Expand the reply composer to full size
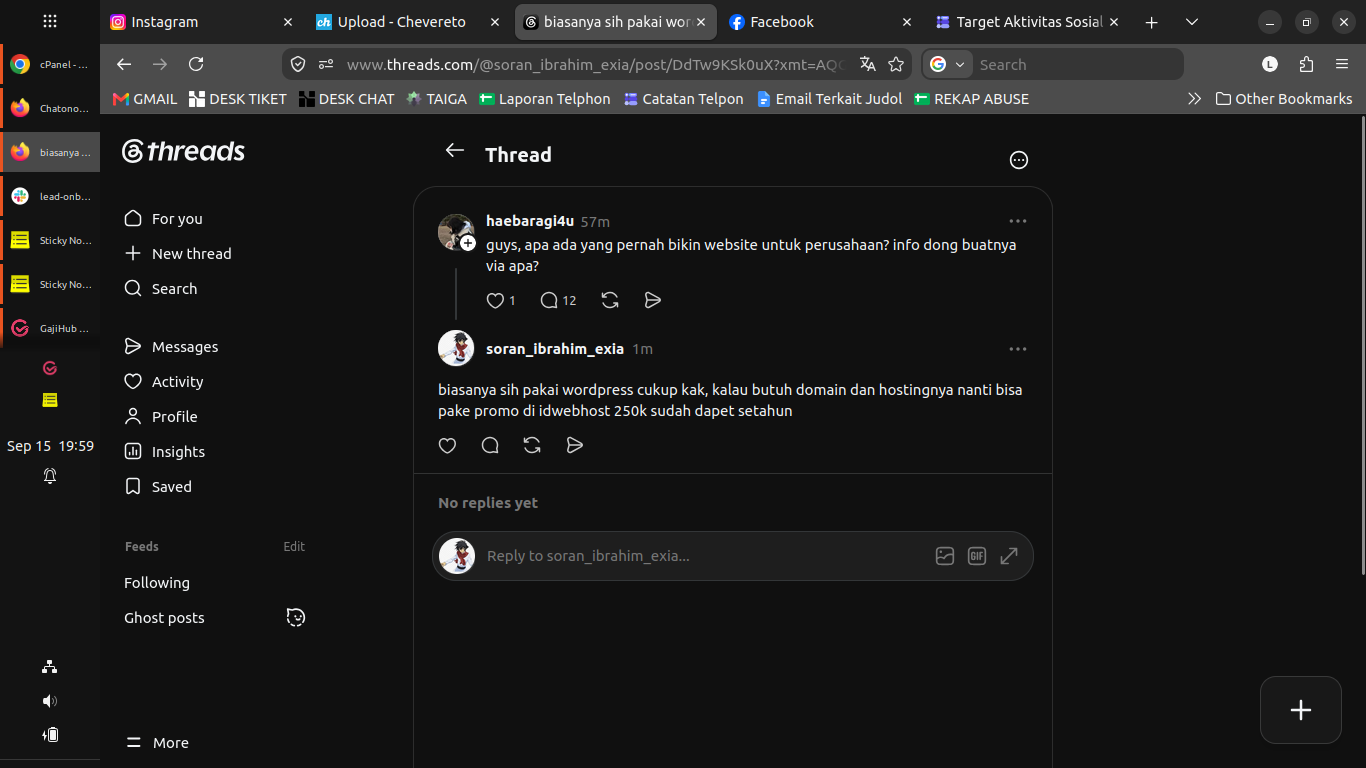 pyautogui.click(x=1009, y=556)
